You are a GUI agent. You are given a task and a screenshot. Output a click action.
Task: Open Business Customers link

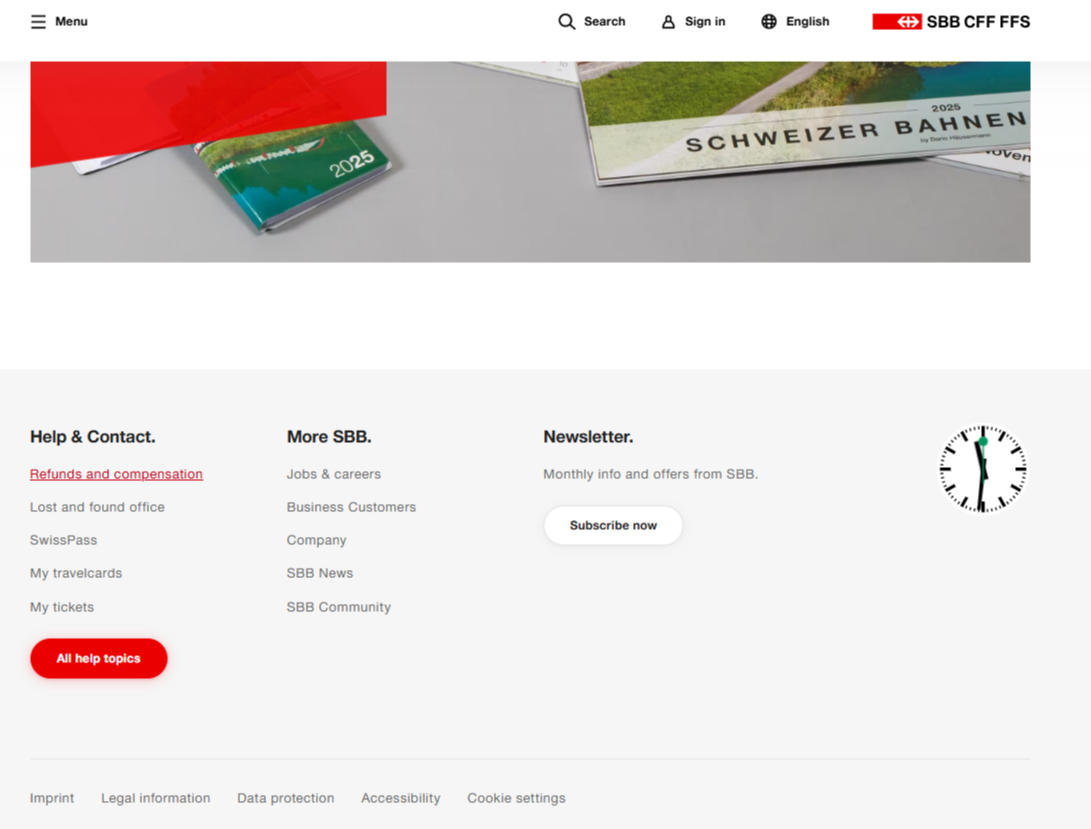click(x=351, y=507)
